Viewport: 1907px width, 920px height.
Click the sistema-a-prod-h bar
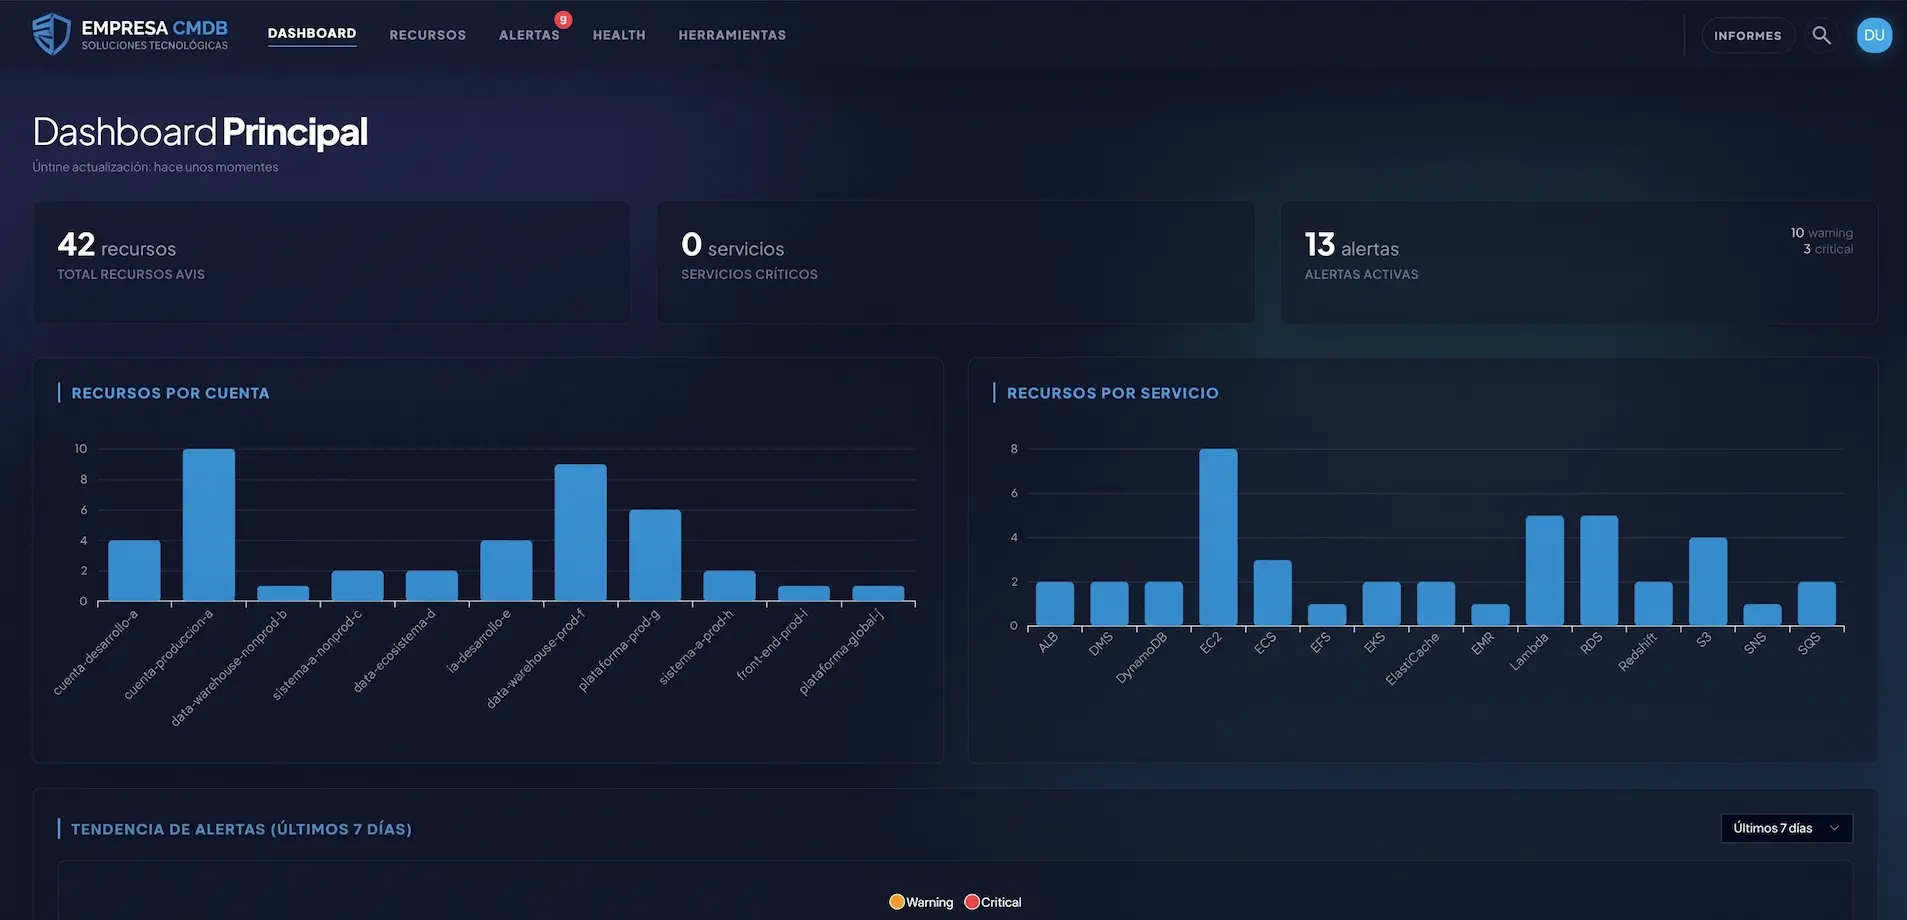point(729,586)
